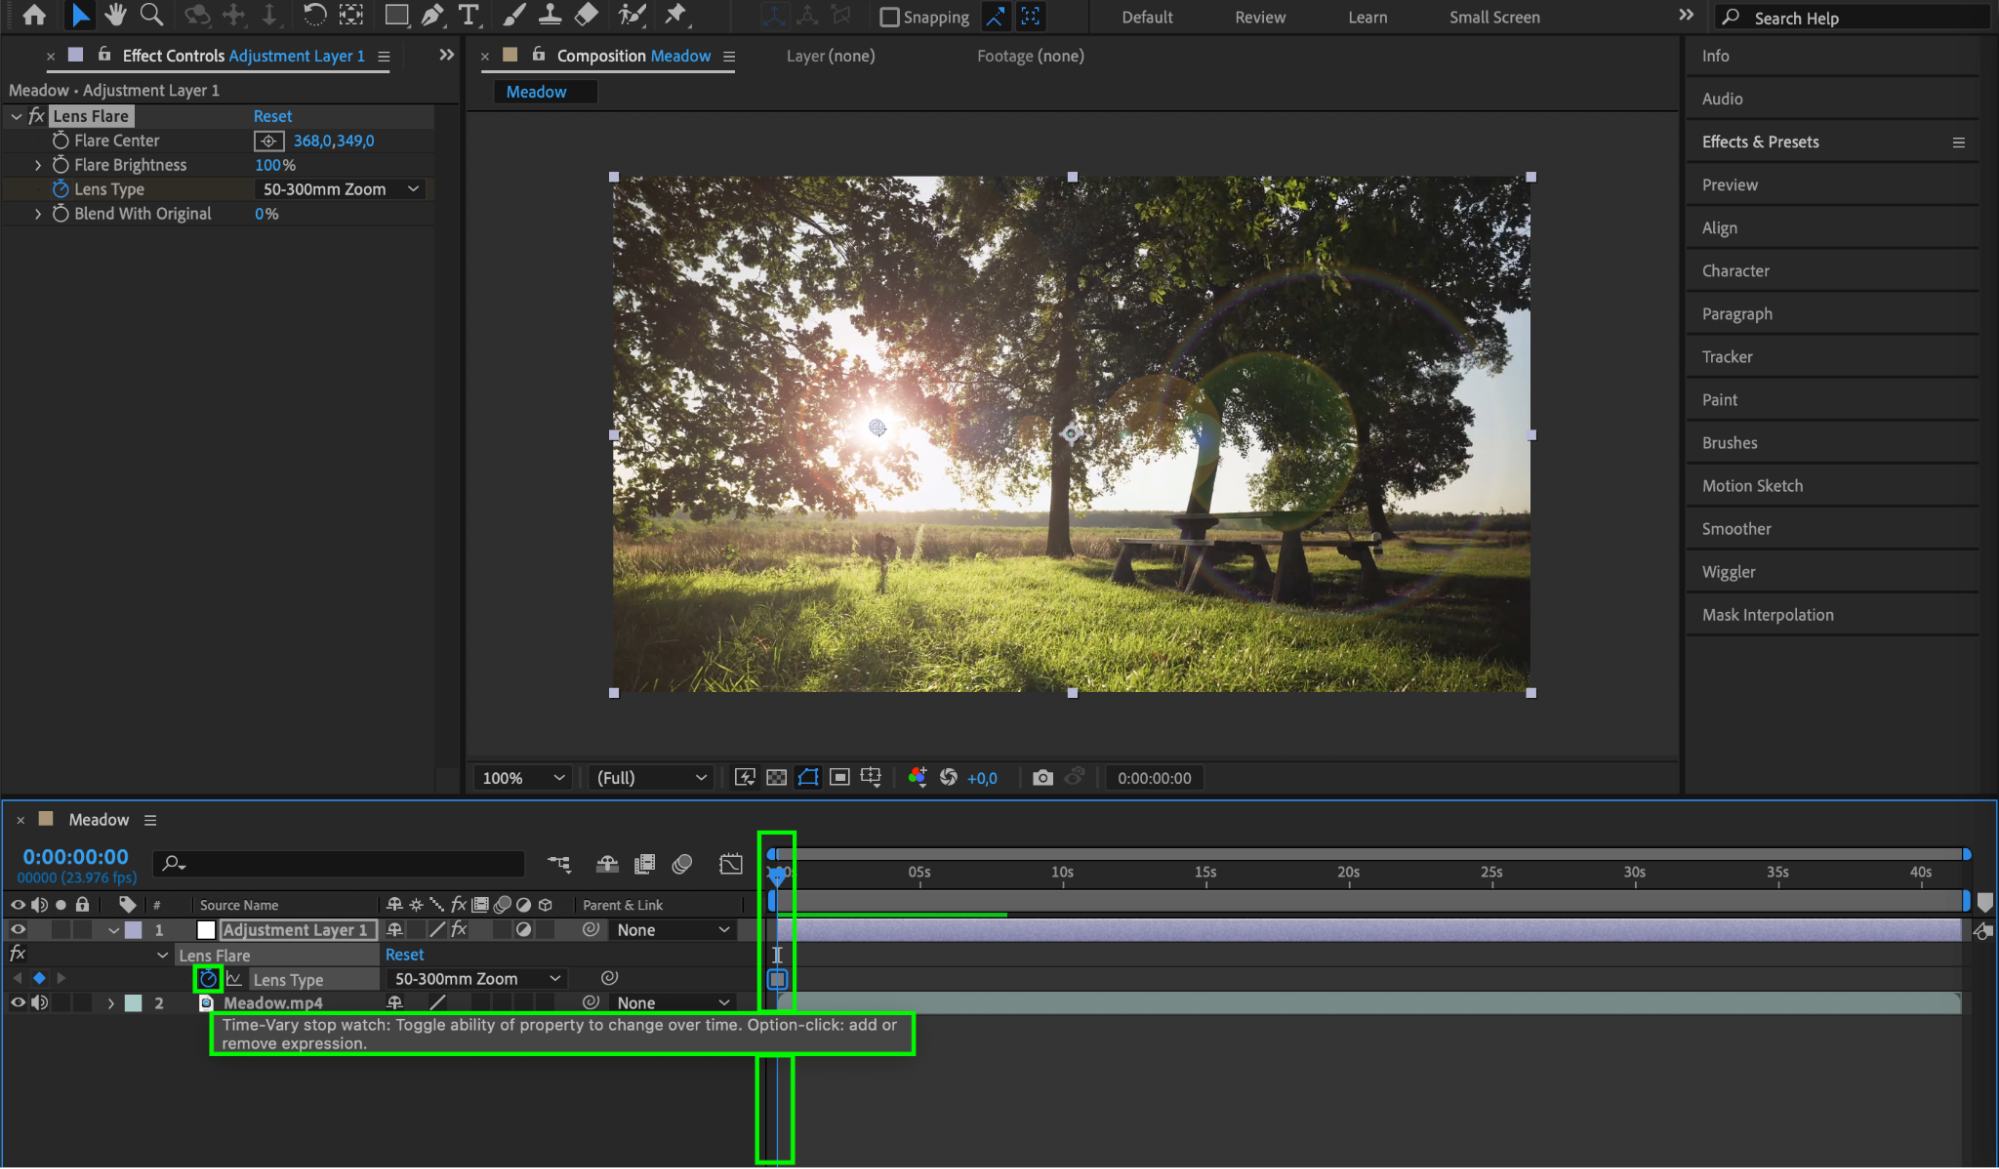The height and width of the screenshot is (1169, 1999).
Task: Select the Puppet Pin tool
Action: 676,15
